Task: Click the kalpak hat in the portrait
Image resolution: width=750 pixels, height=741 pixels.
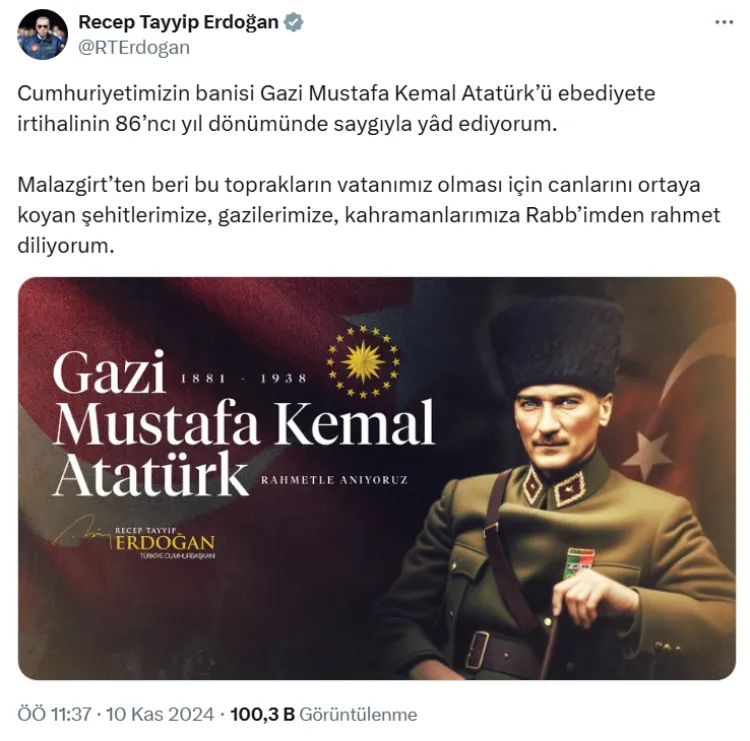Action: pyautogui.click(x=558, y=346)
